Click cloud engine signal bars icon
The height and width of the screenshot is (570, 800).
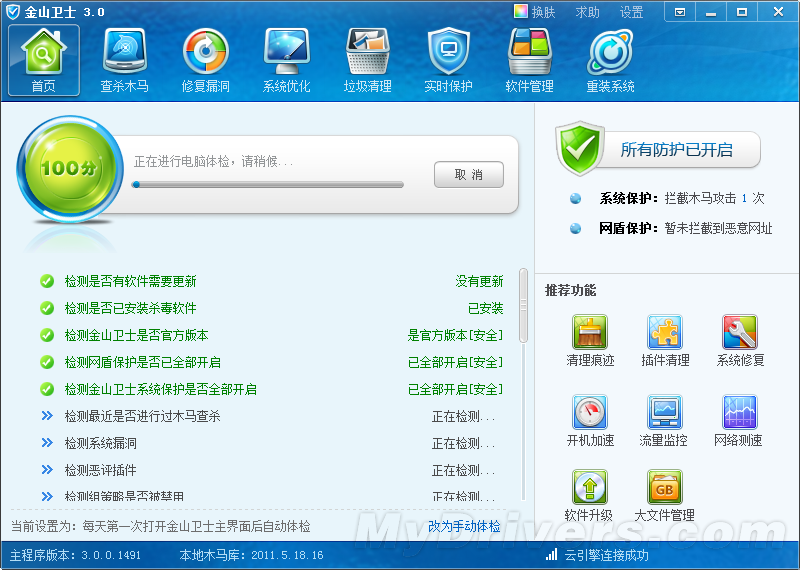552,555
